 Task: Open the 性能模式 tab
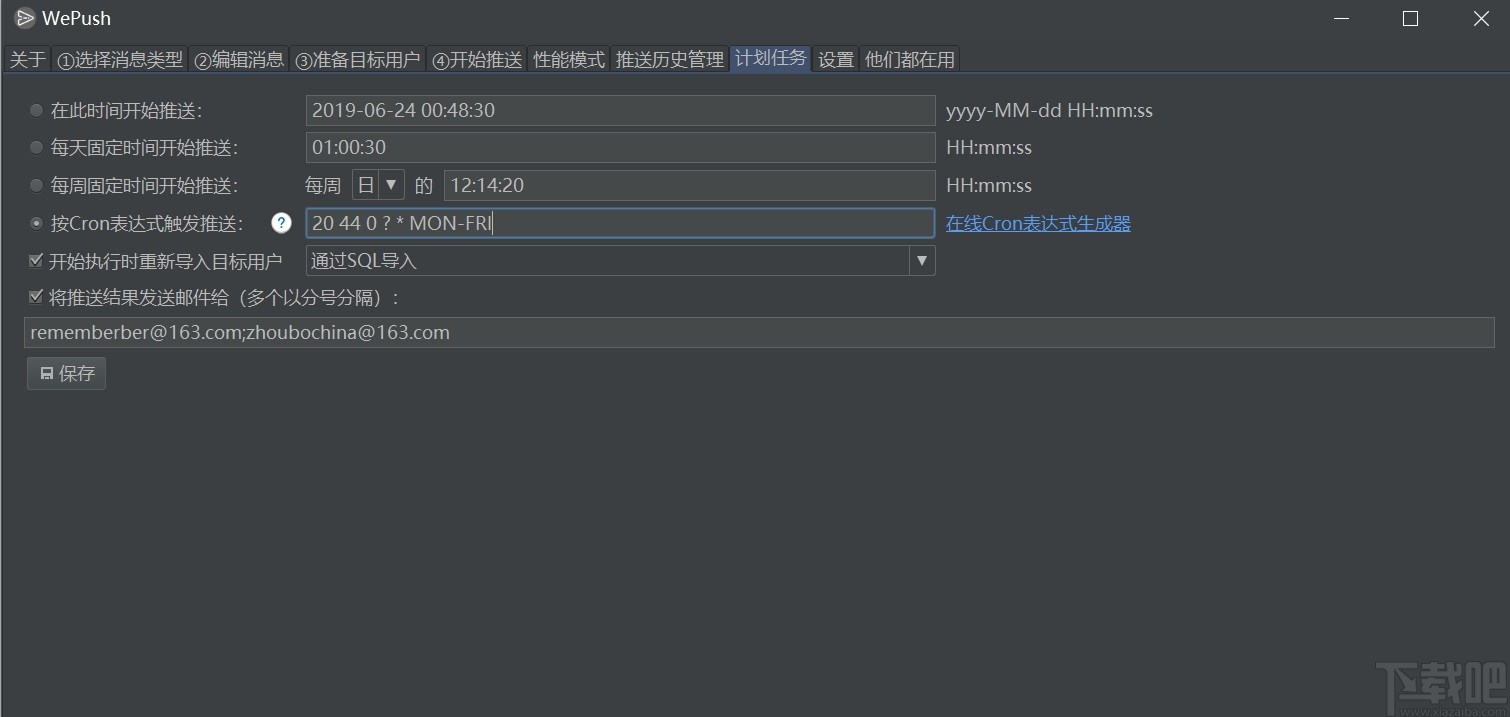pyautogui.click(x=568, y=59)
